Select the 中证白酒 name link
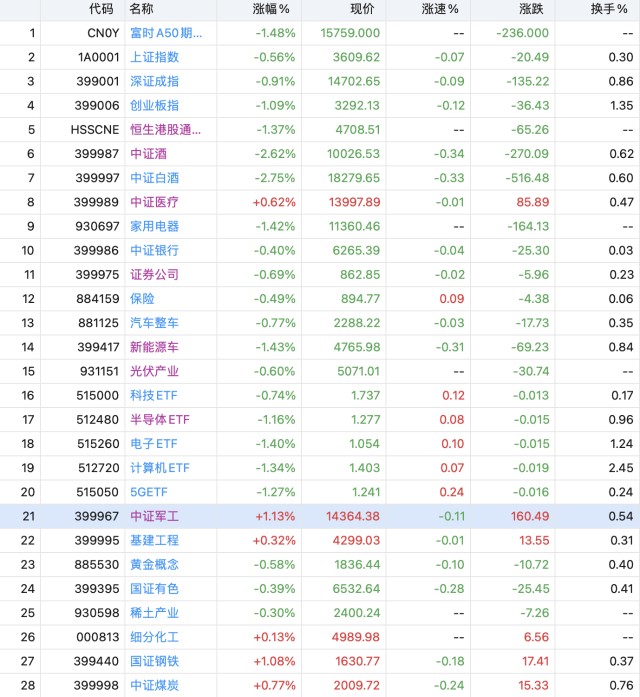 point(155,177)
